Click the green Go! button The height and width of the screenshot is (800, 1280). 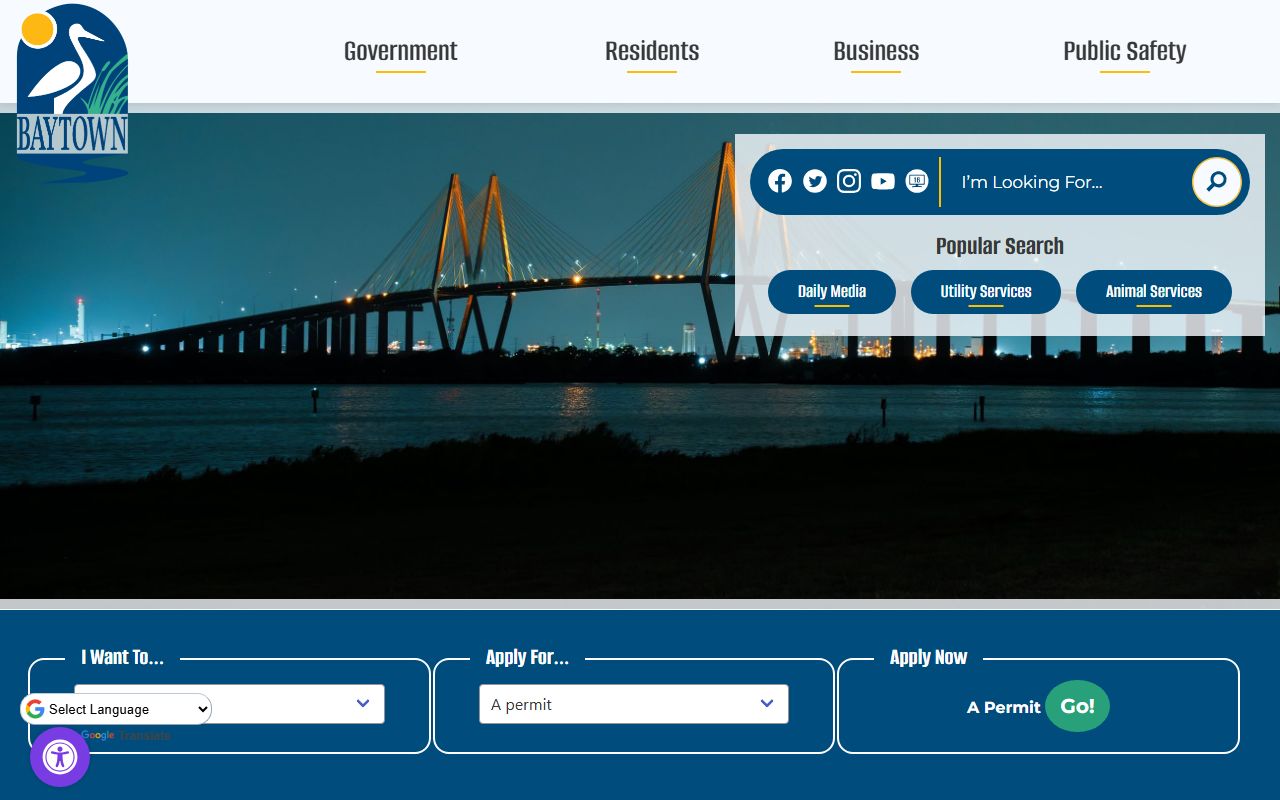[x=1077, y=706]
